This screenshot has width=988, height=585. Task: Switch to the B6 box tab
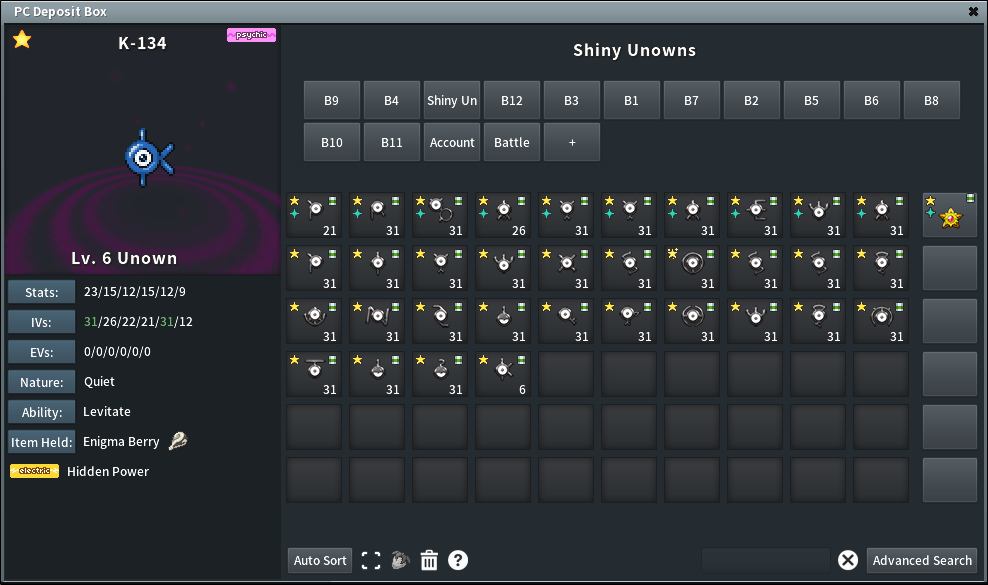tap(871, 100)
